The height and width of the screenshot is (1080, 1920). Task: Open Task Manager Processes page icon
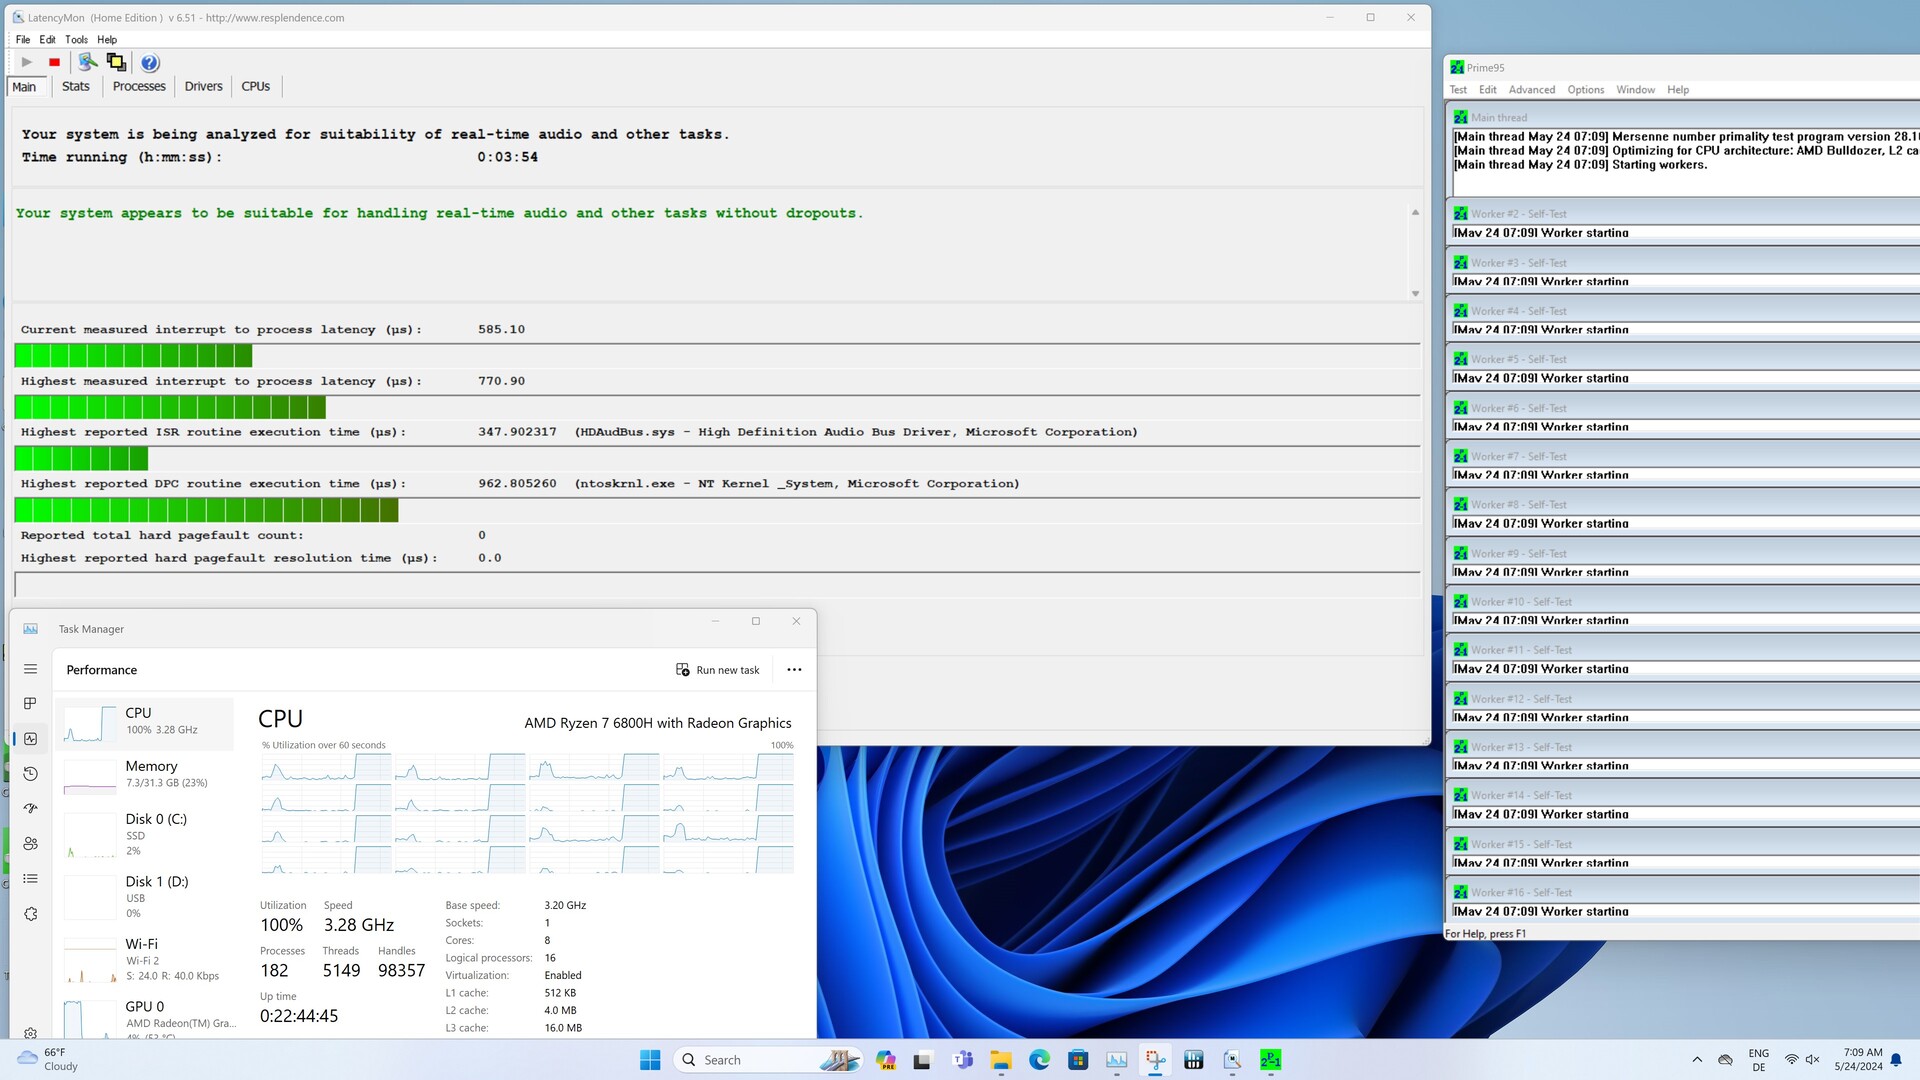(x=31, y=703)
